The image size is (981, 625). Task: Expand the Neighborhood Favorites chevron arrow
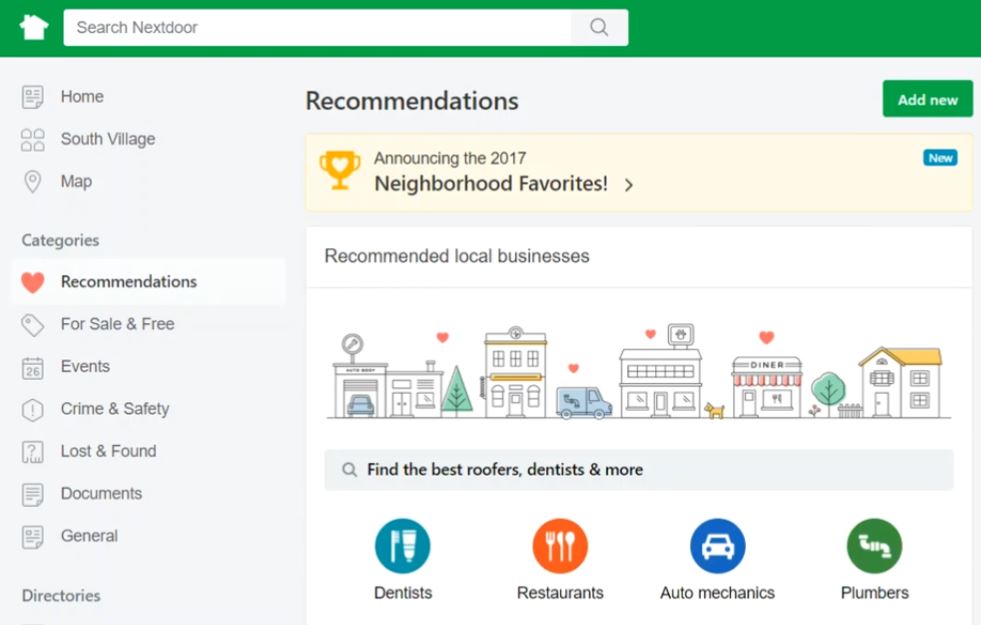pyautogui.click(x=629, y=185)
